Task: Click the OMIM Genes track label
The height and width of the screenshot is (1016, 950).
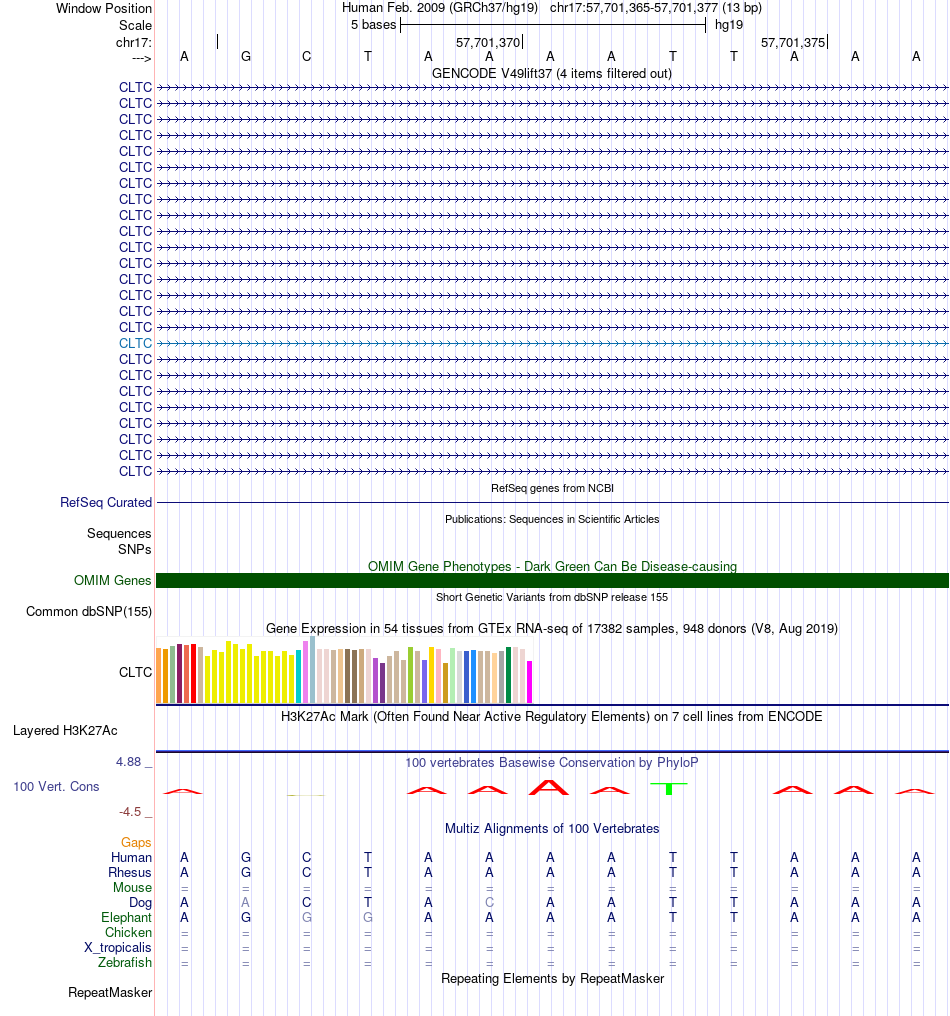Action: [113, 581]
